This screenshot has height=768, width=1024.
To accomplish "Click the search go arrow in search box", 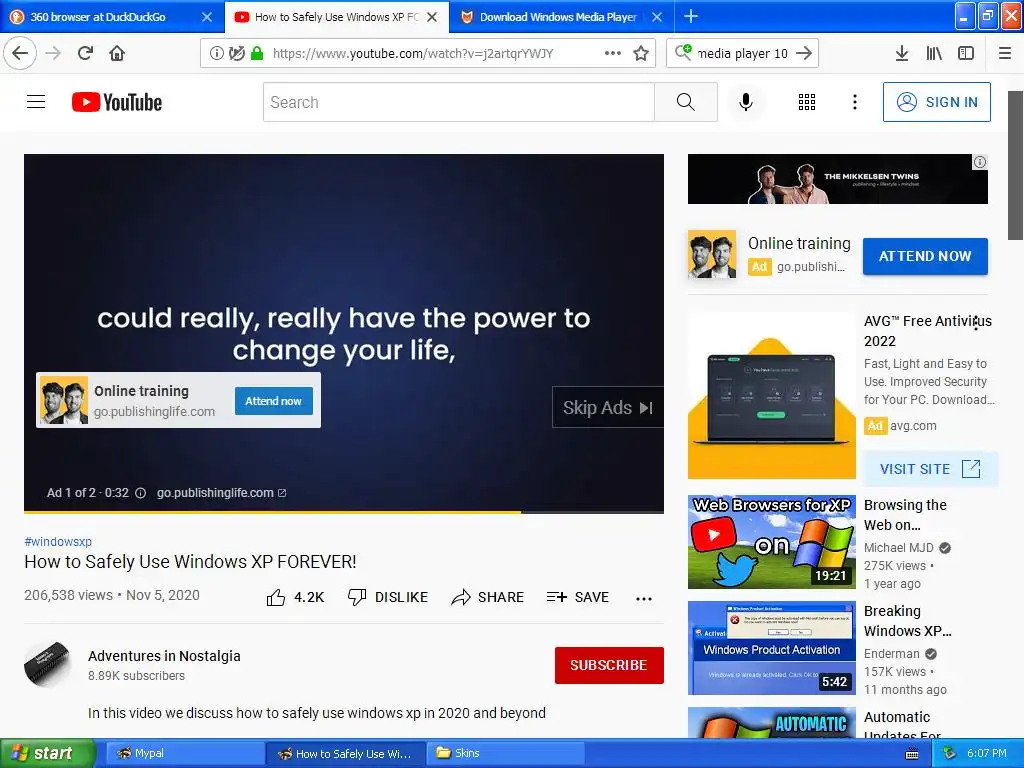I will point(804,54).
